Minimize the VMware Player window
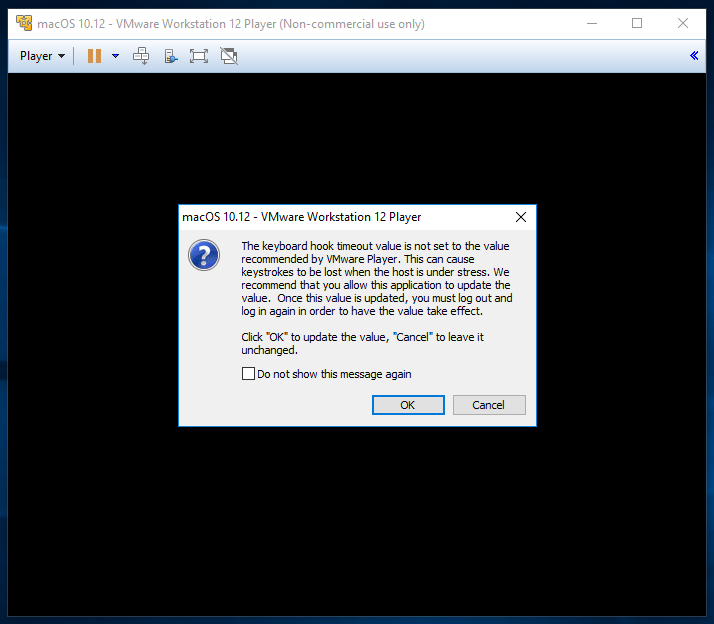Screen dimensions: 714x624 click(x=592, y=23)
